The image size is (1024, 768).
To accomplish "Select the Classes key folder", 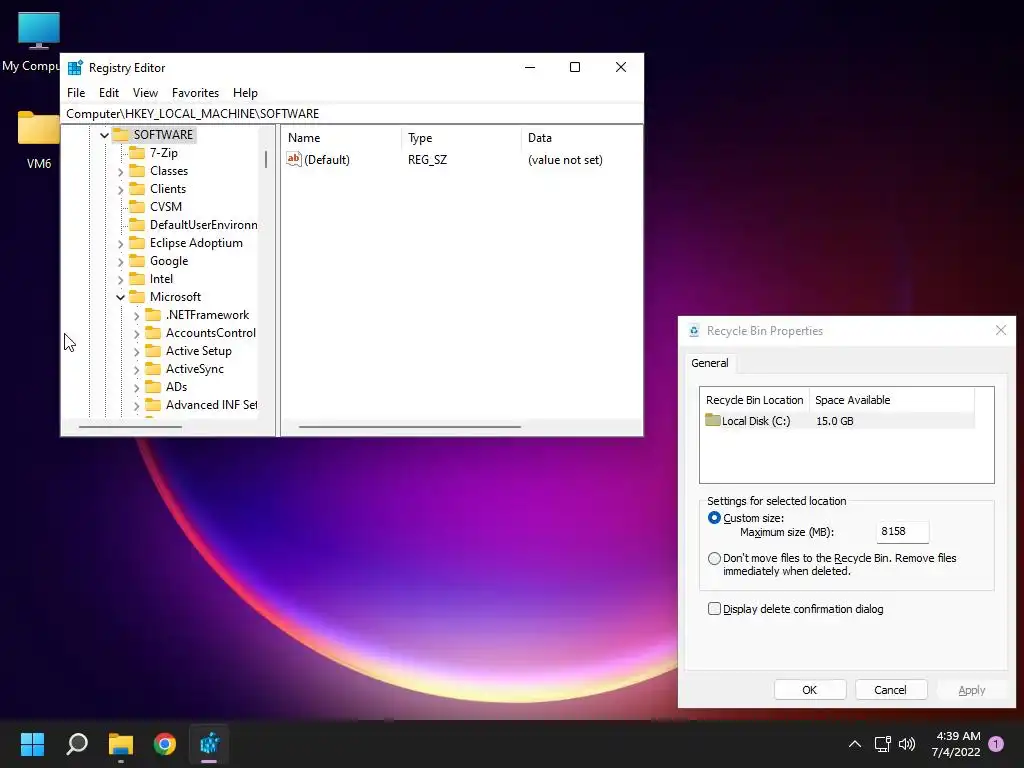I will click(x=137, y=170).
